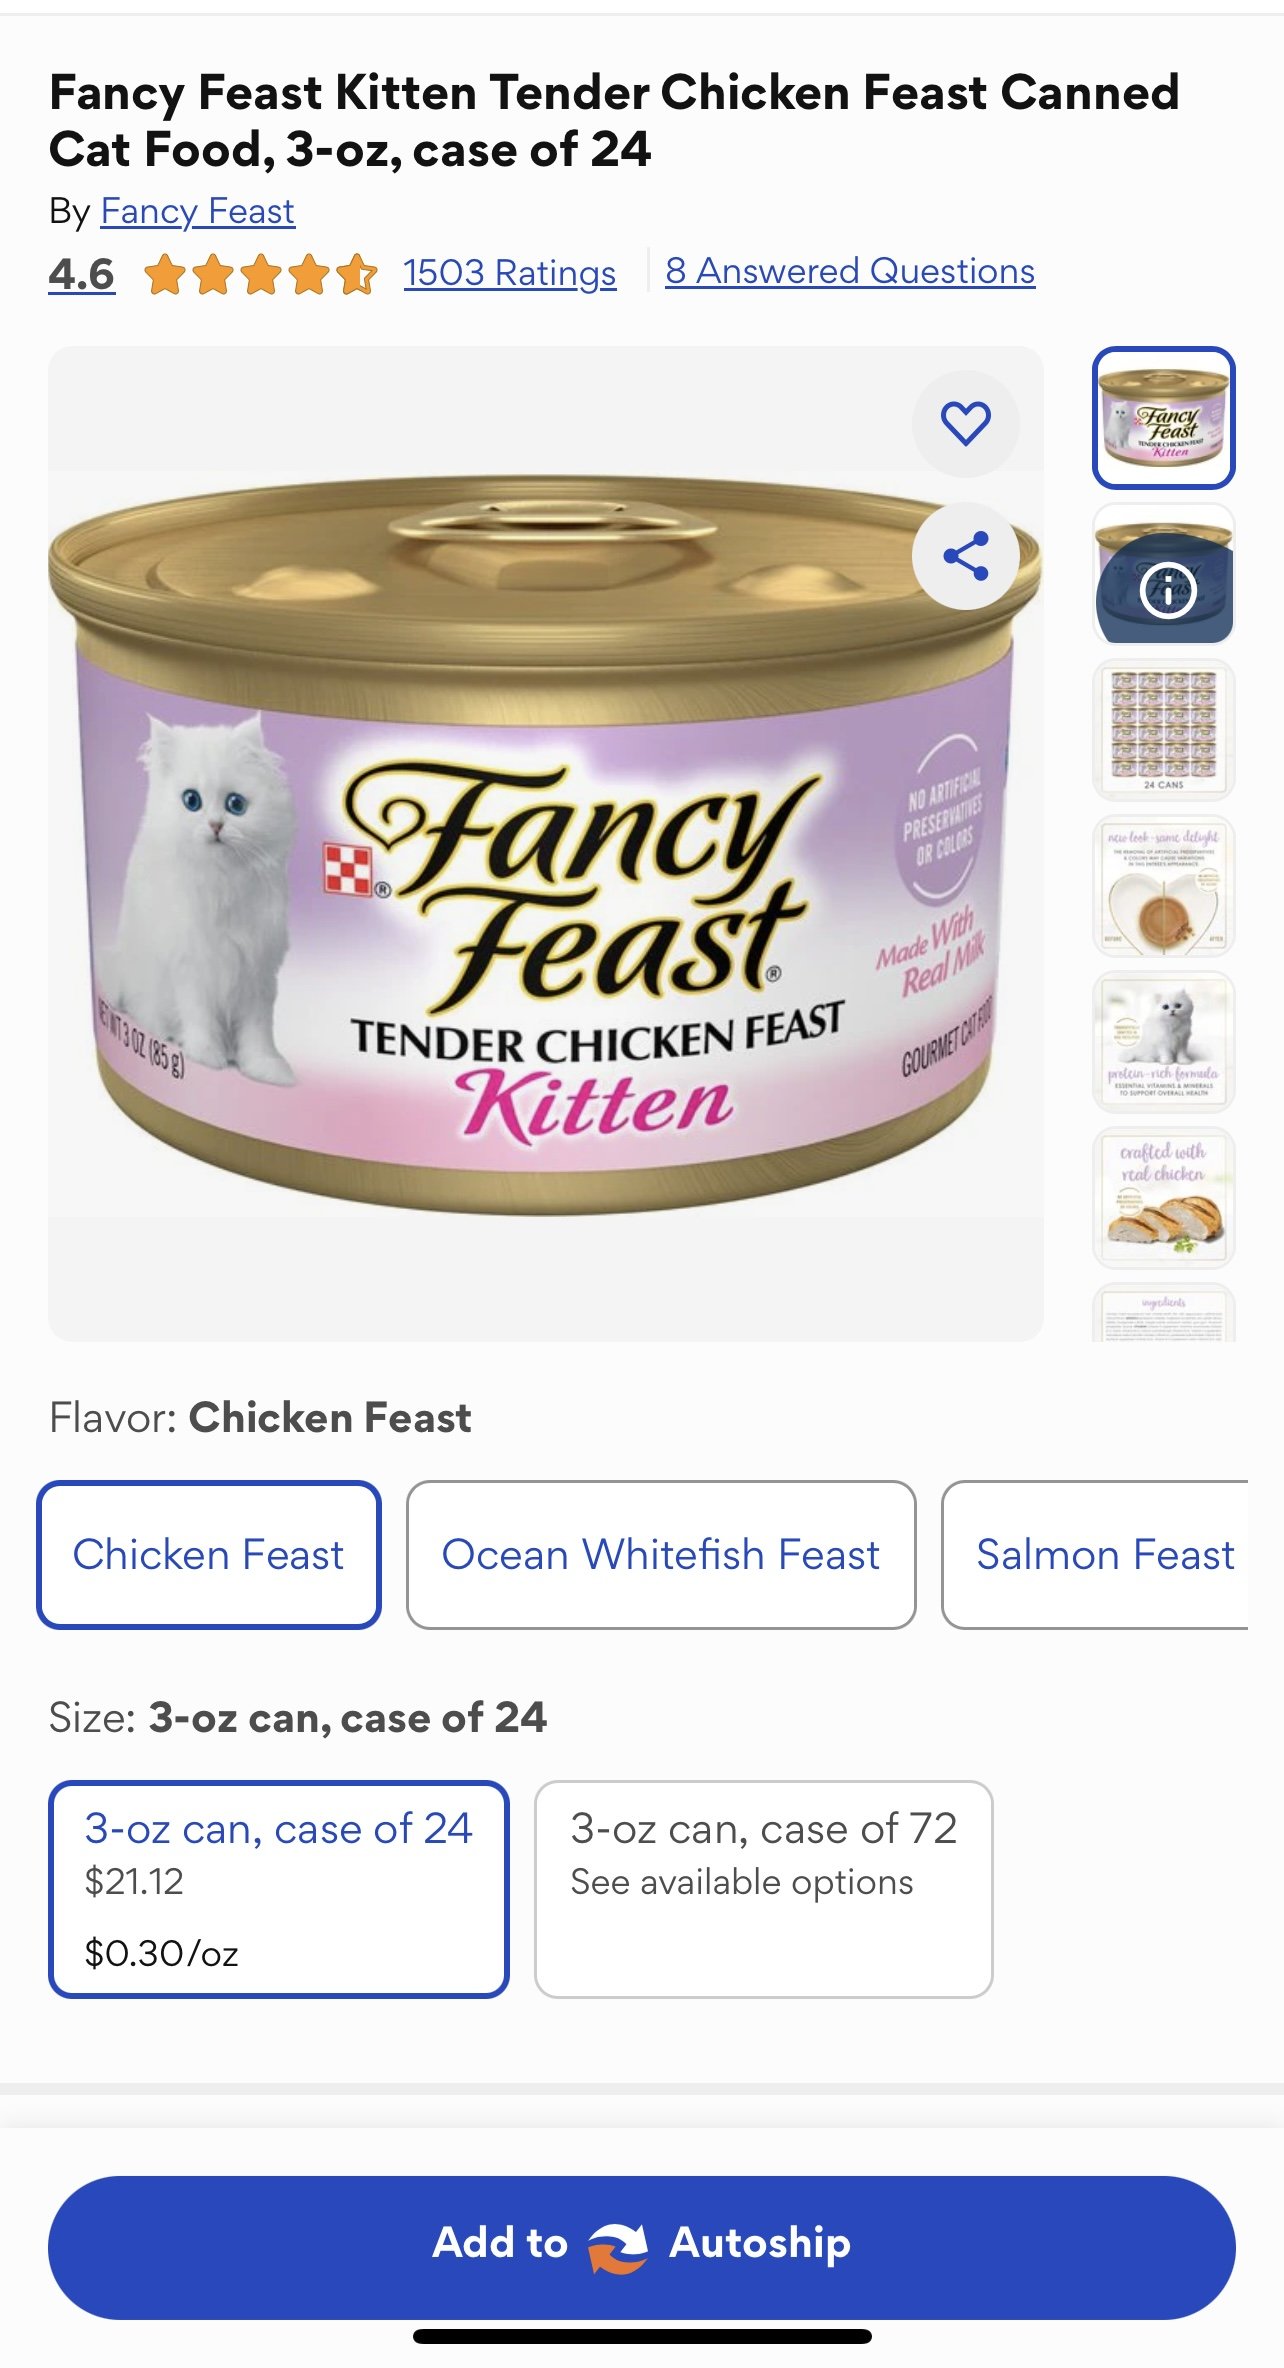Tap the heart favorite icon
The image size is (1284, 2368).
[965, 423]
